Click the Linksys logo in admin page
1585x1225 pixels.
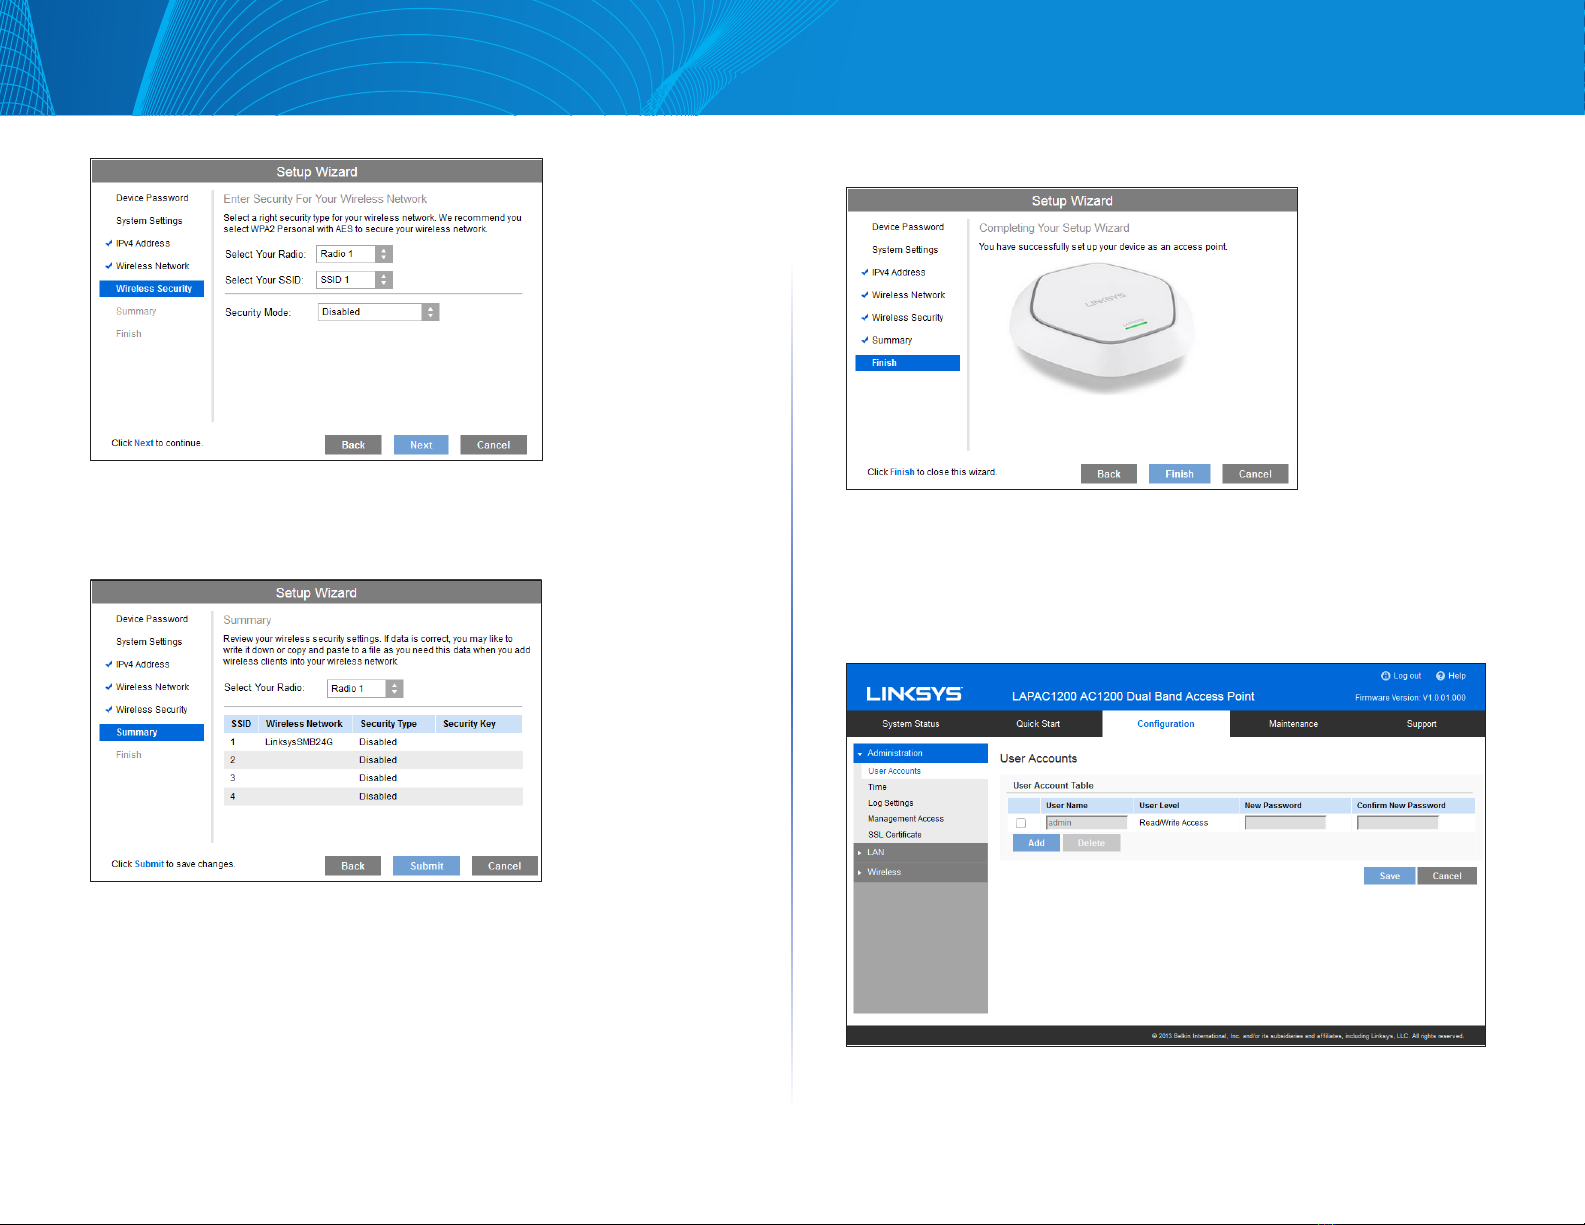(913, 694)
